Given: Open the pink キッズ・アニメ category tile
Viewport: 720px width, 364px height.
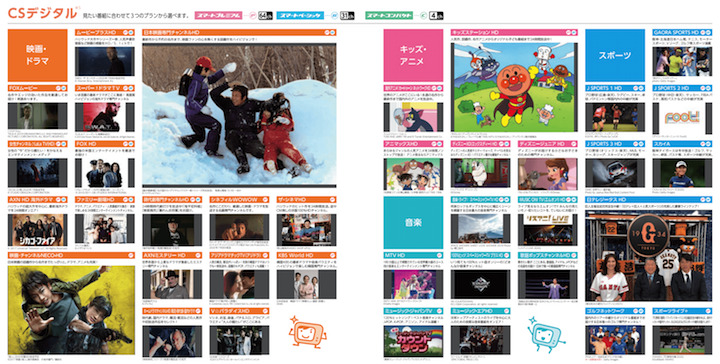Looking at the screenshot, I should tap(413, 56).
